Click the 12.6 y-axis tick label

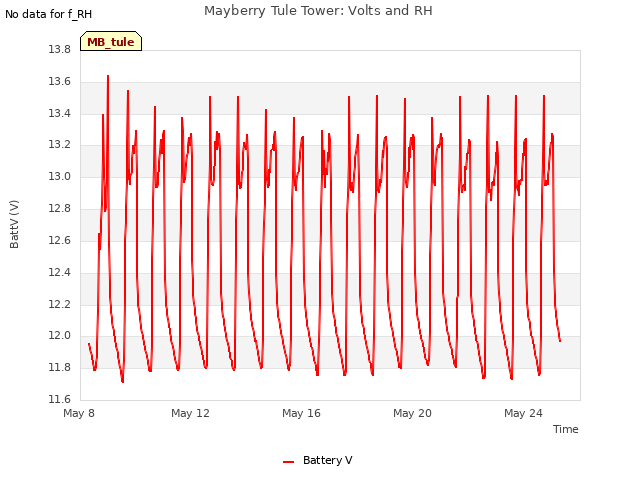[x=60, y=240]
